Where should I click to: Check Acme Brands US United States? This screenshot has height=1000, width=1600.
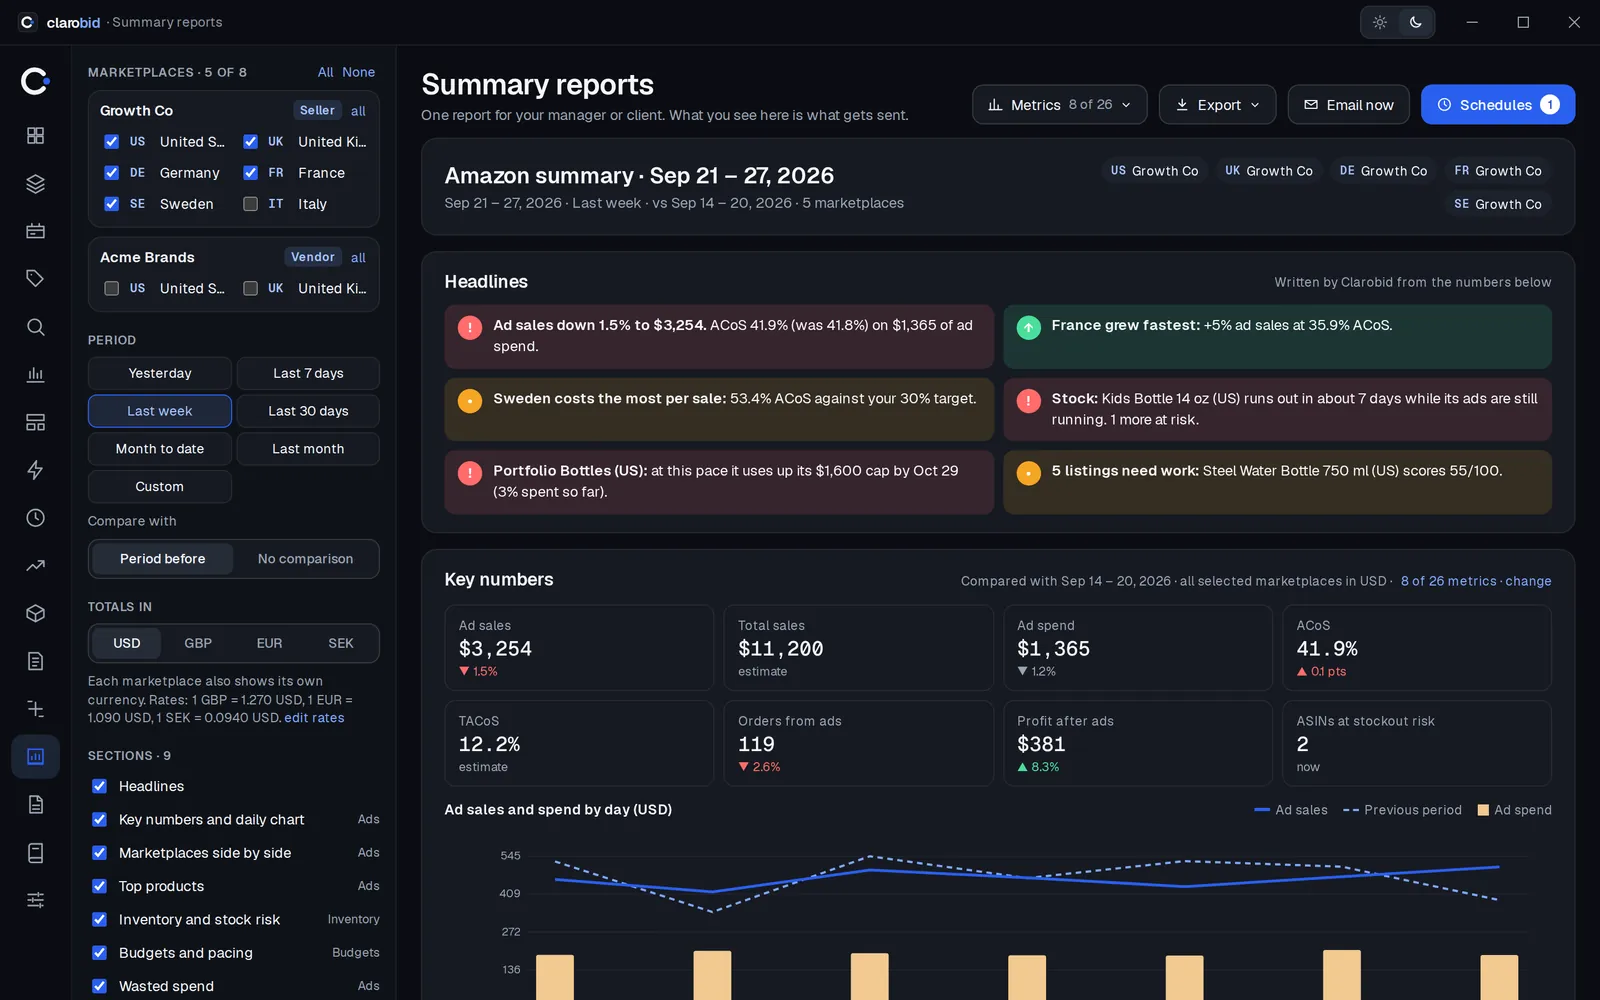click(112, 288)
